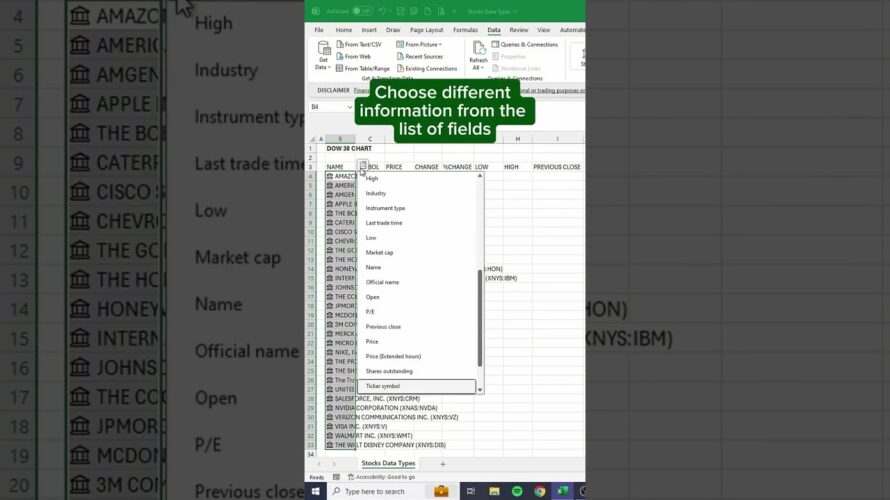Screen dimensions: 890x500
Task: Expand the Name Box dropdown arrow
Action: point(349,107)
